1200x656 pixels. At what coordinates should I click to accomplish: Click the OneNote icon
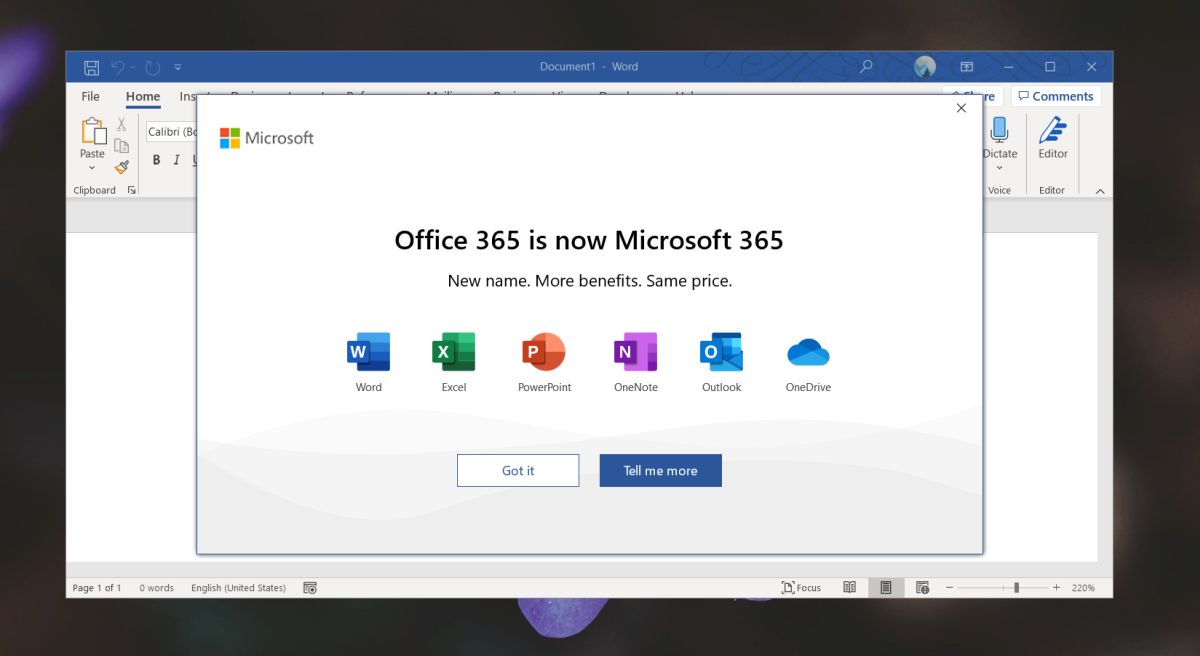point(634,351)
